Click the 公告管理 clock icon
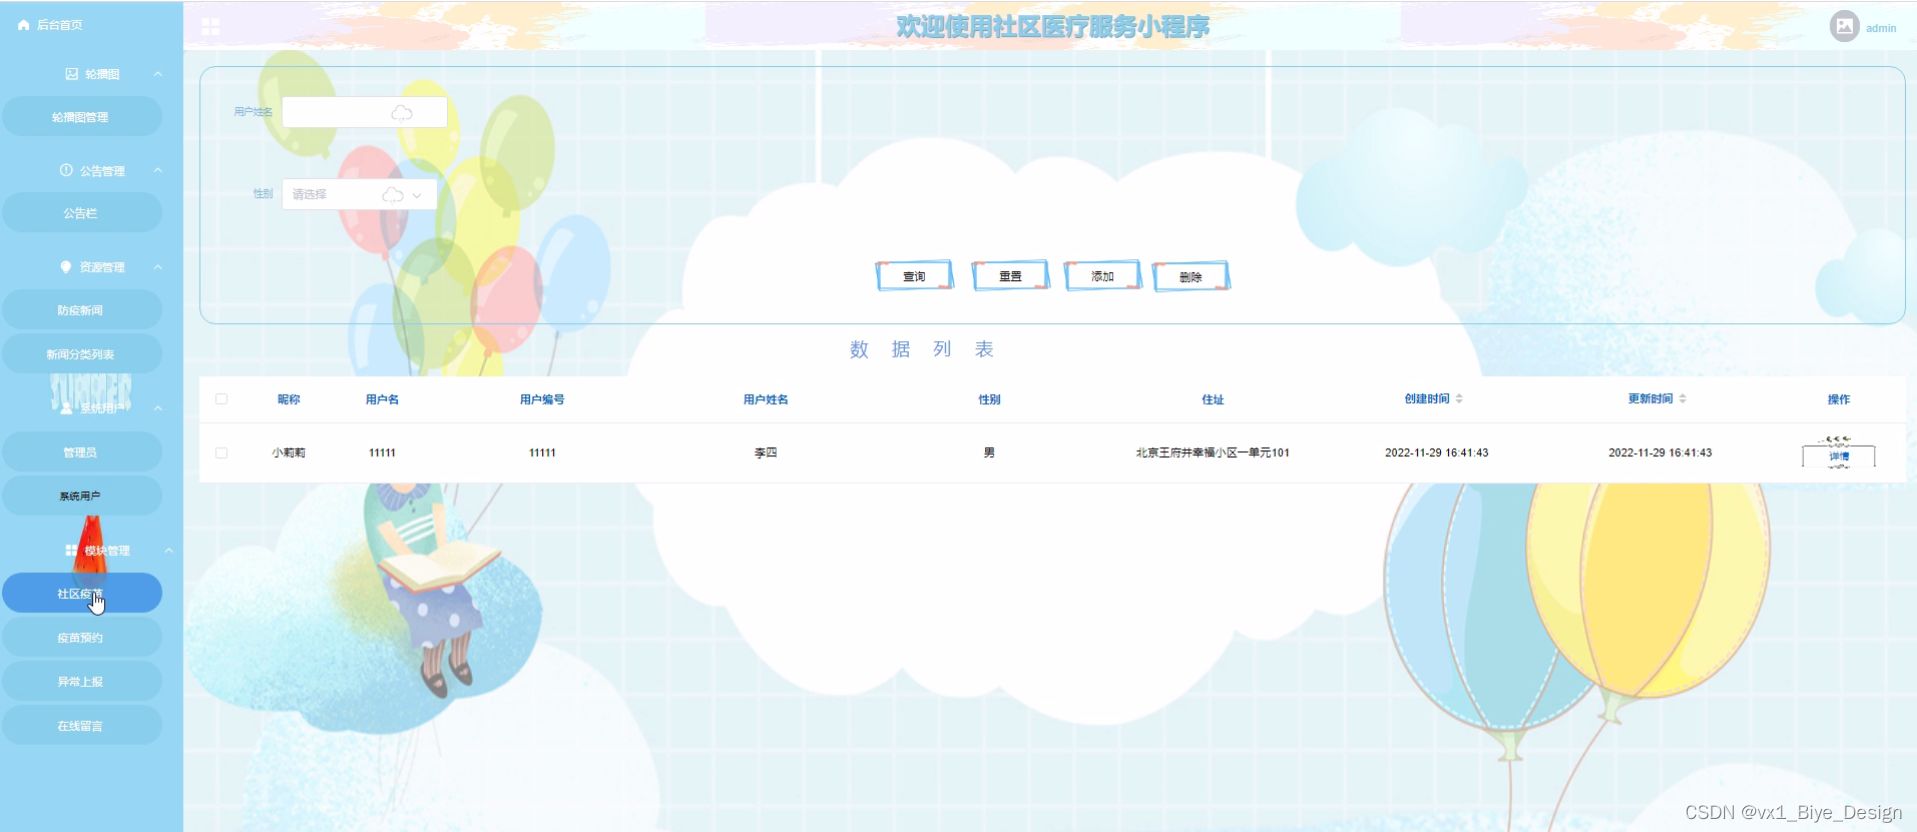 click(x=66, y=170)
